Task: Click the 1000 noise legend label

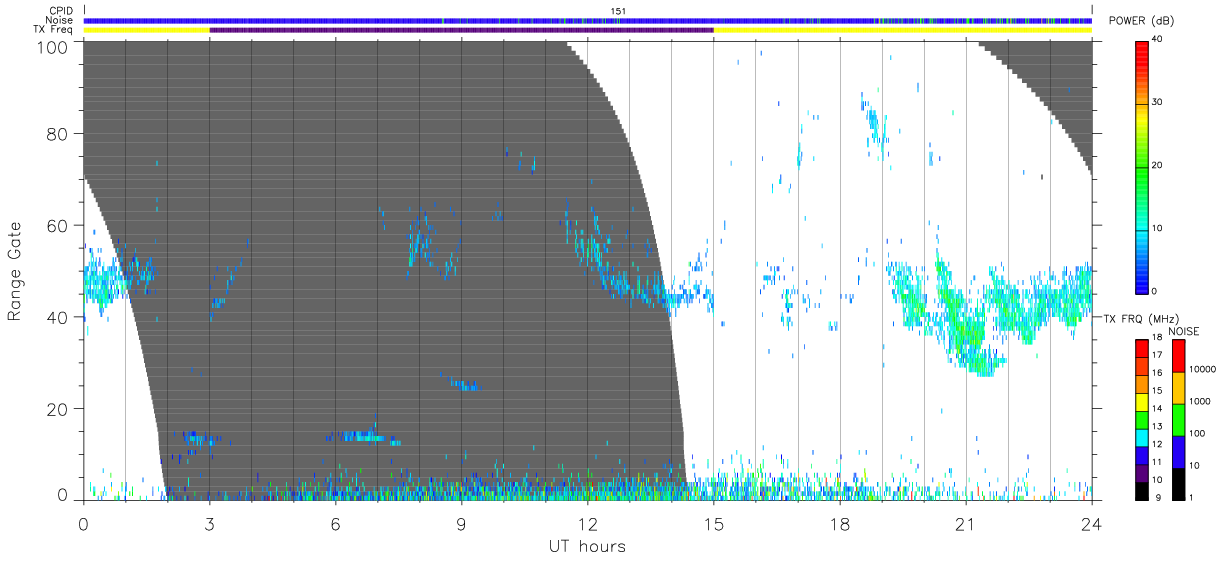Action: (1198, 401)
